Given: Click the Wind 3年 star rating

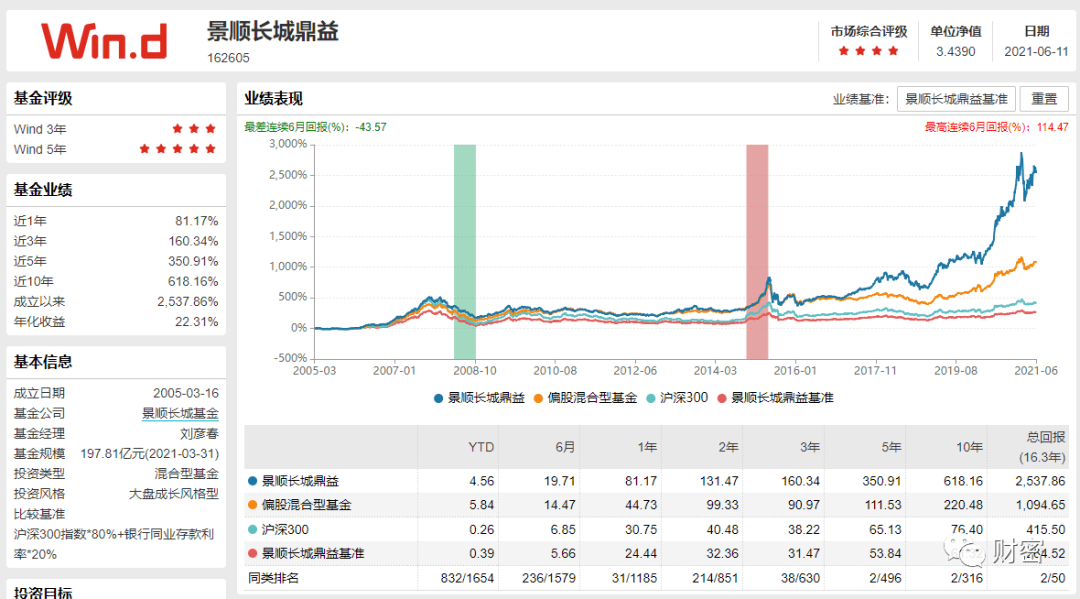Looking at the screenshot, I should point(194,129).
